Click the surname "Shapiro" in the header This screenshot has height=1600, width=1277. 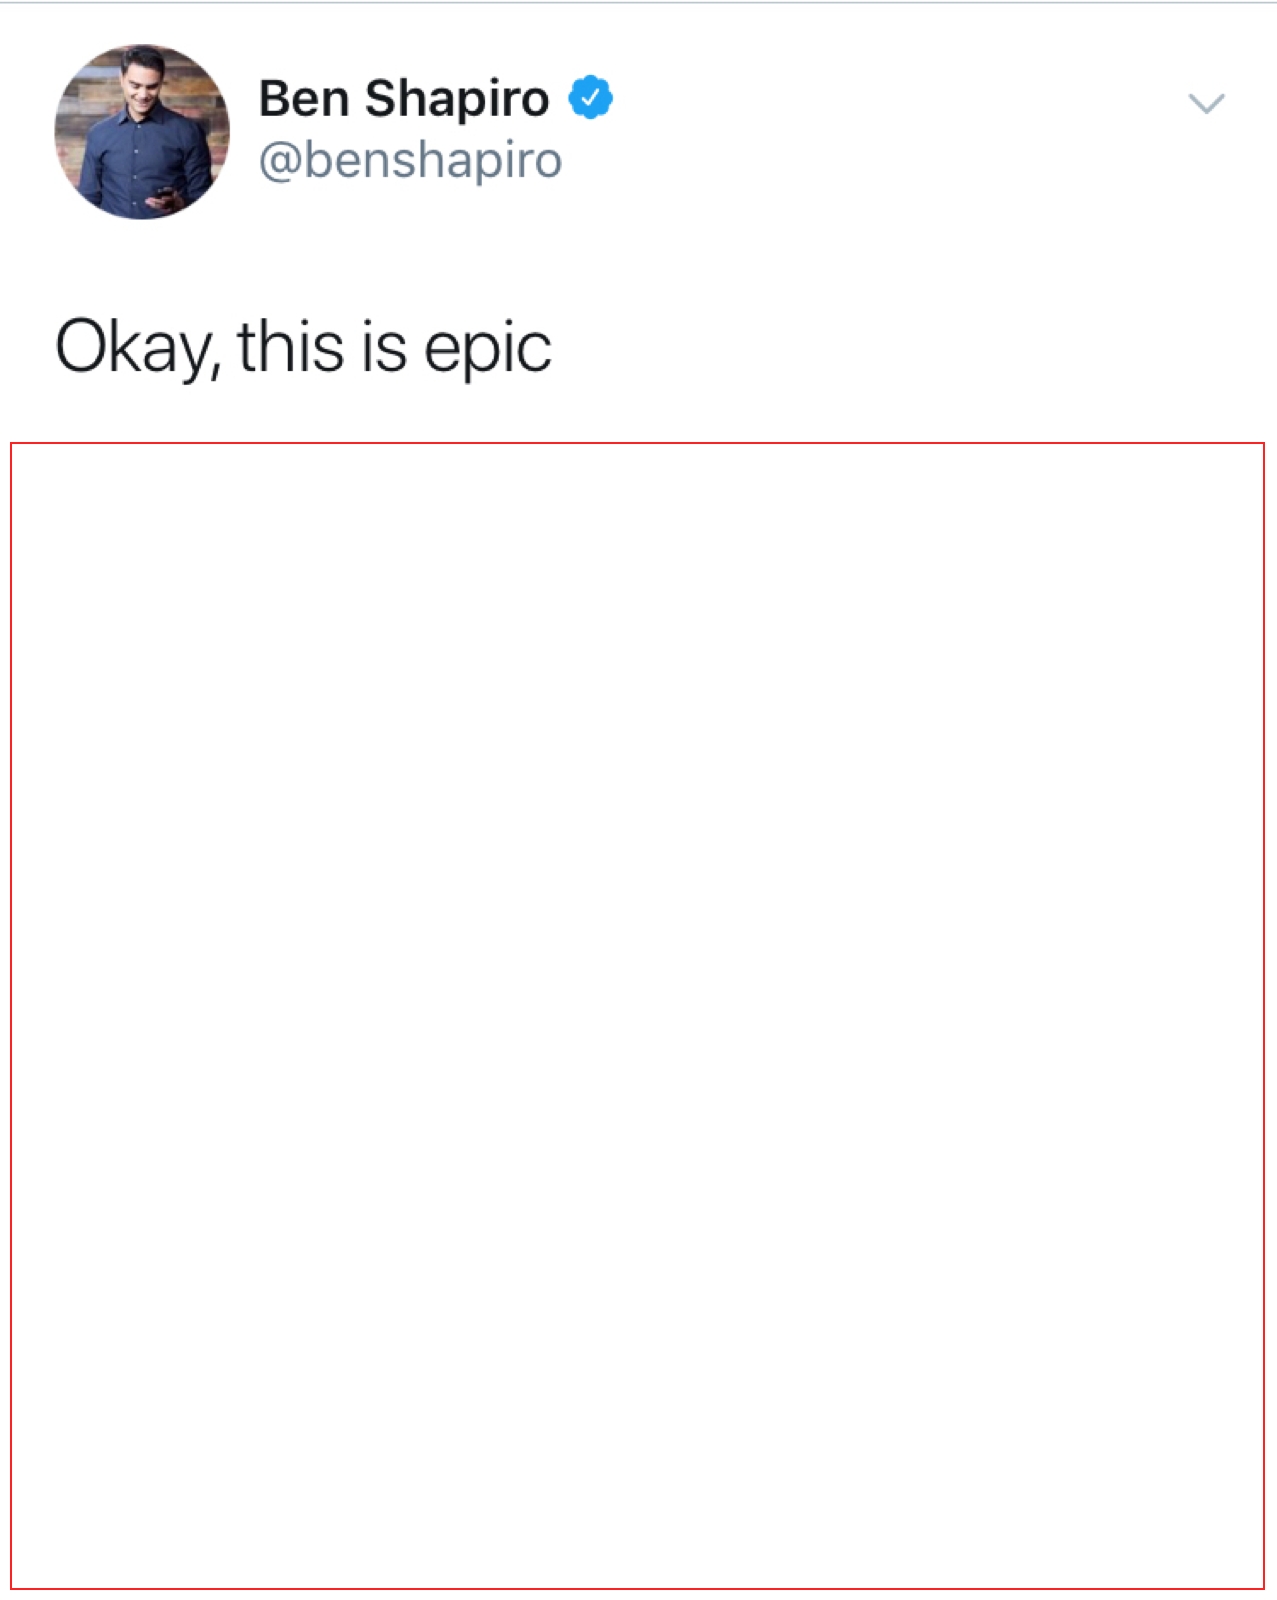(x=457, y=100)
